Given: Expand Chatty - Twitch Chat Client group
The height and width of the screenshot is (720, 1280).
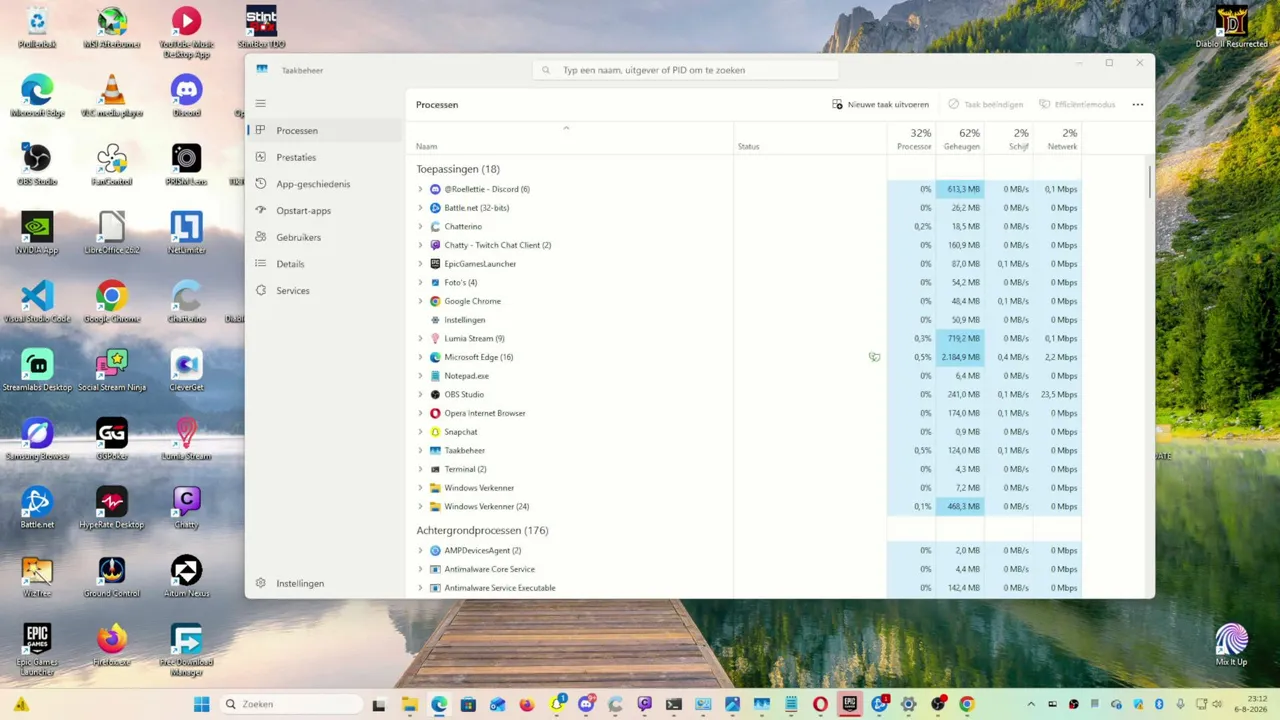Looking at the screenshot, I should click(420, 245).
